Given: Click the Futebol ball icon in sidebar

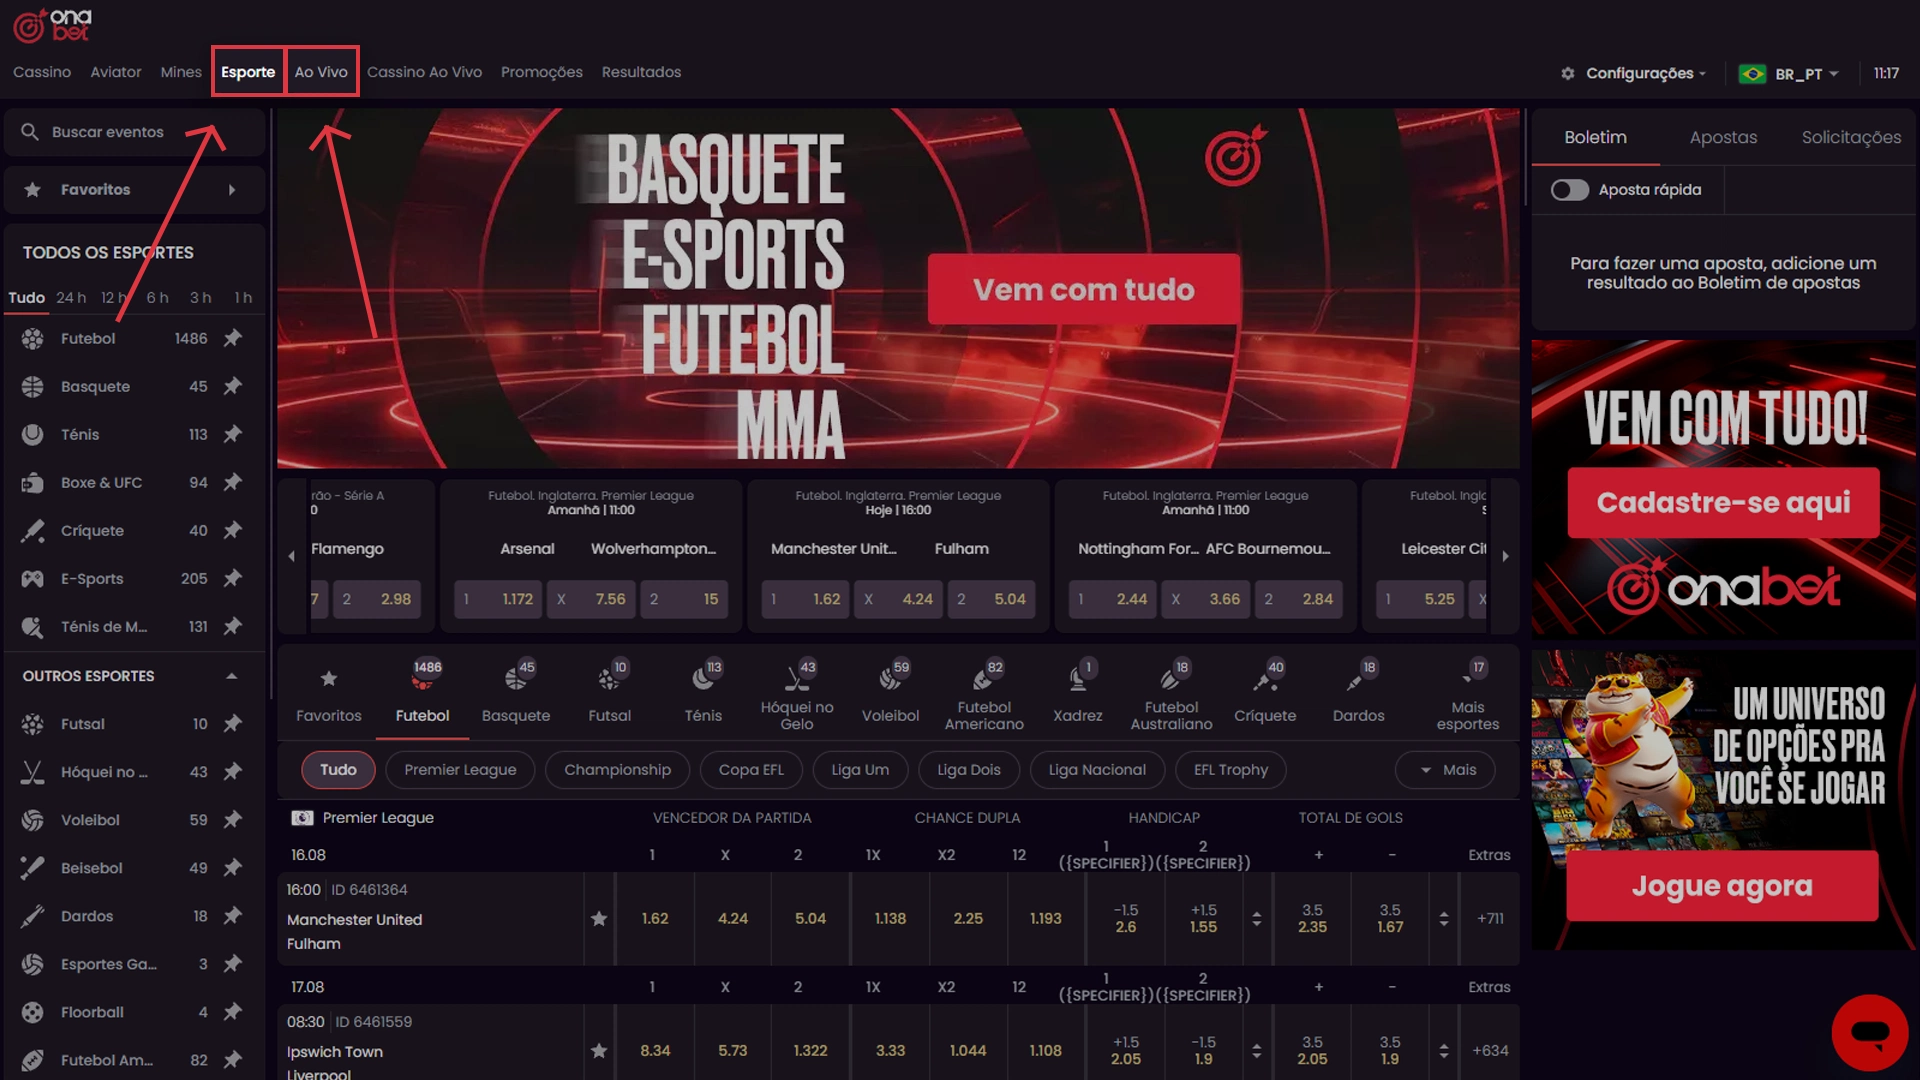Looking at the screenshot, I should coord(33,339).
